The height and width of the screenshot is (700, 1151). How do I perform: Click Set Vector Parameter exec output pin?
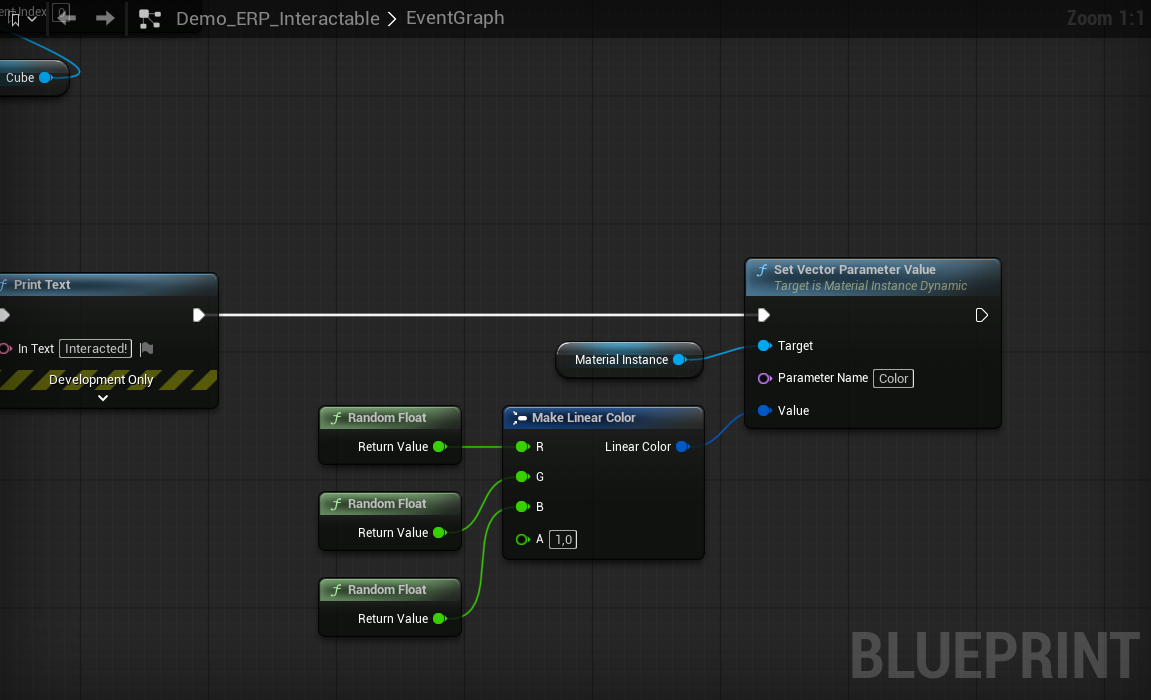(x=981, y=315)
